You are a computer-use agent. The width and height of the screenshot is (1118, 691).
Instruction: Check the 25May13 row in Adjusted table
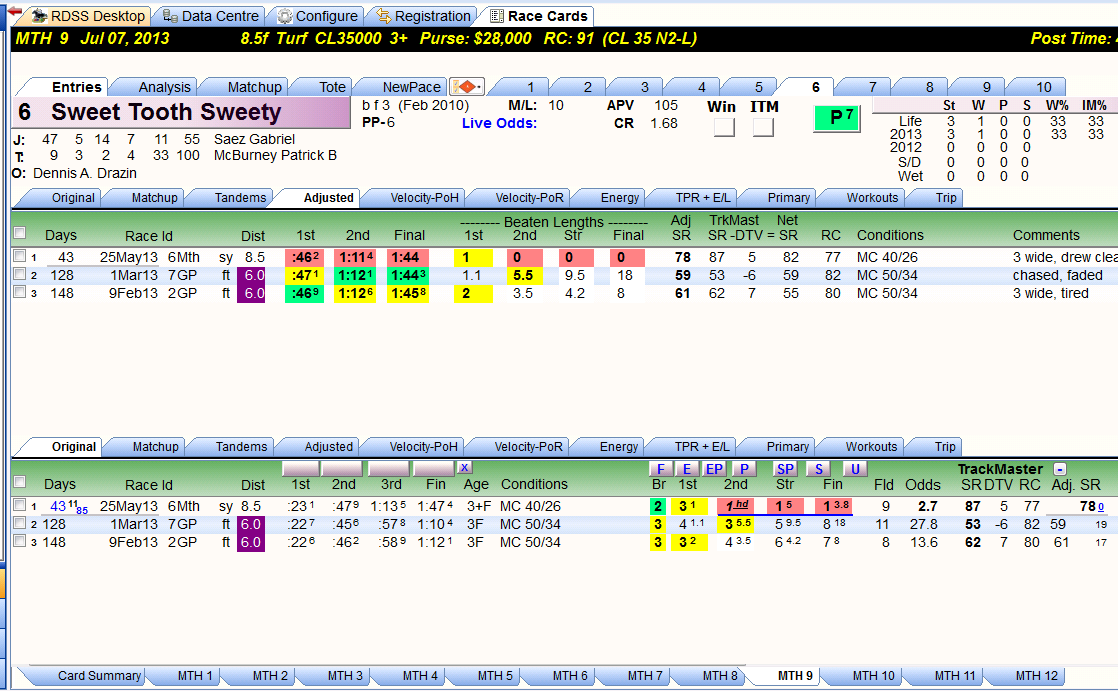(x=20, y=256)
